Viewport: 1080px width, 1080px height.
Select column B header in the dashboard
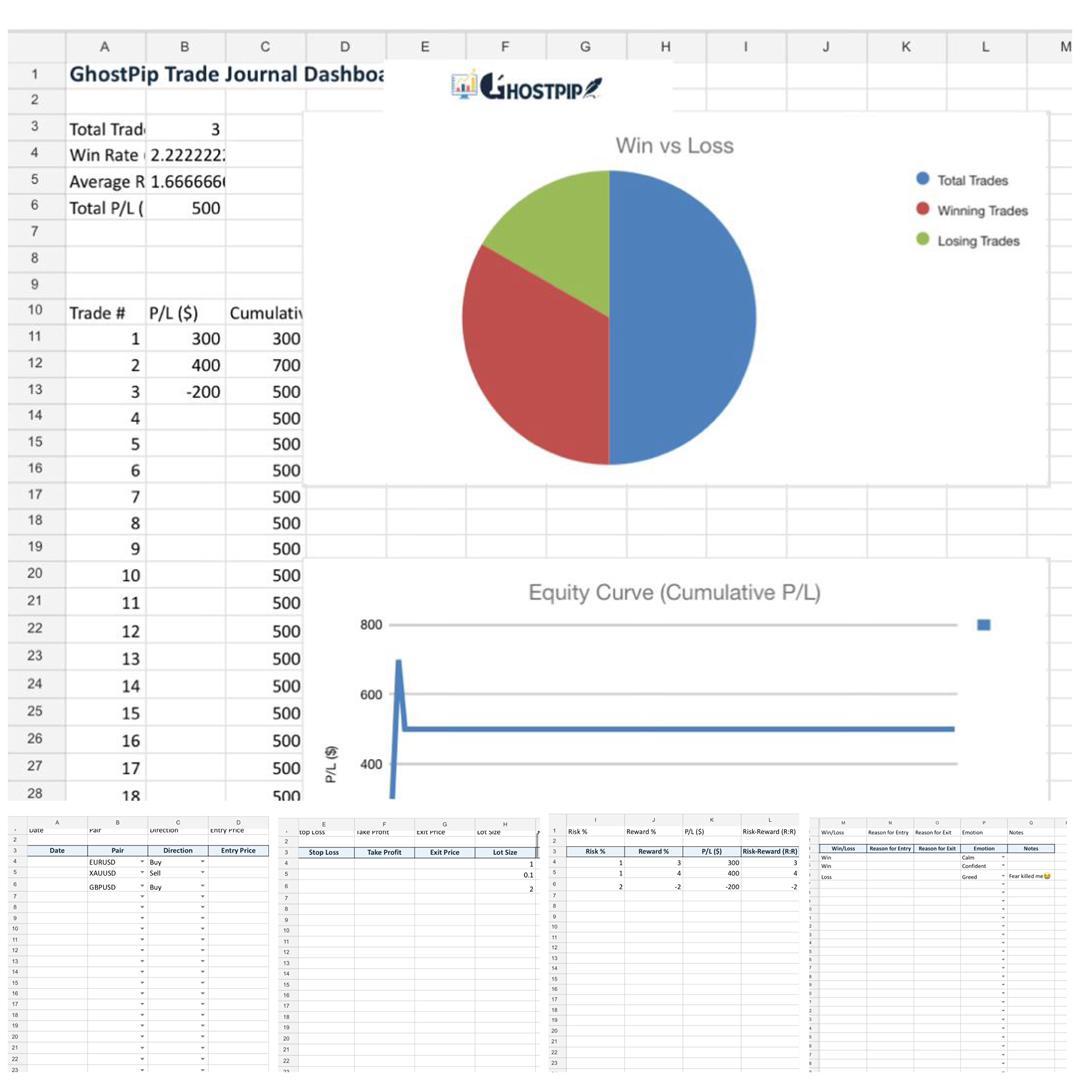185,46
